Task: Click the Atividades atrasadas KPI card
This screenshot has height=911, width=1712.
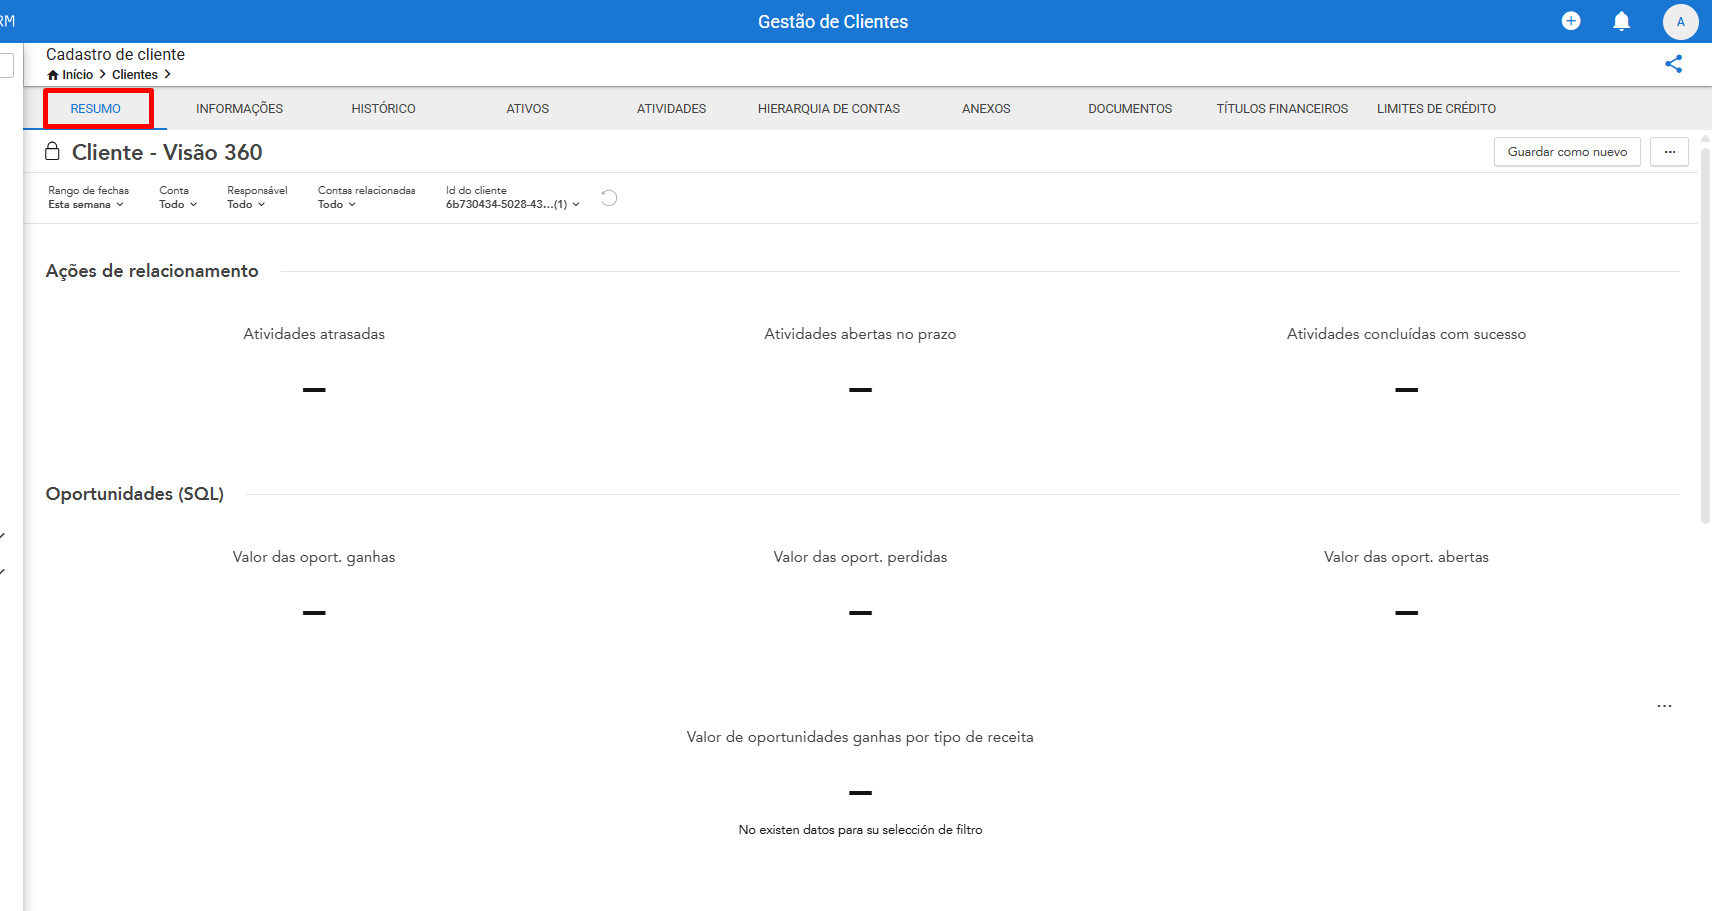Action: point(314,360)
